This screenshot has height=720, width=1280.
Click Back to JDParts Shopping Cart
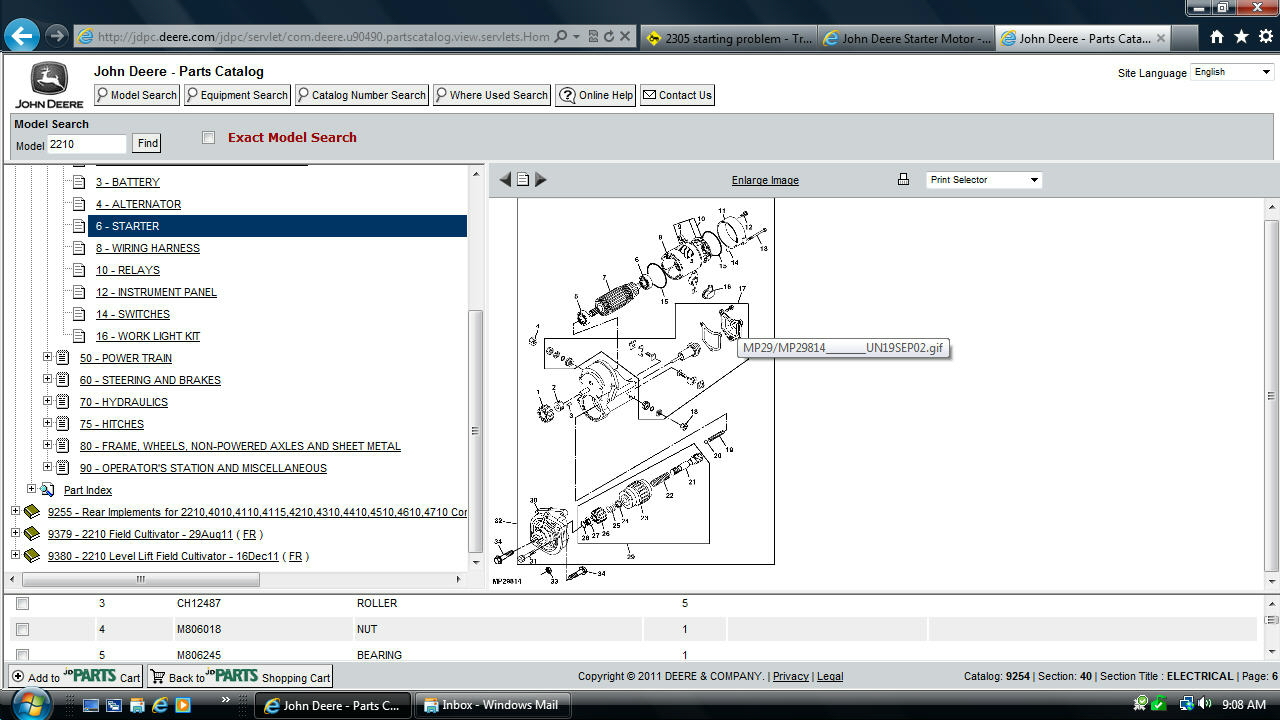(240, 677)
